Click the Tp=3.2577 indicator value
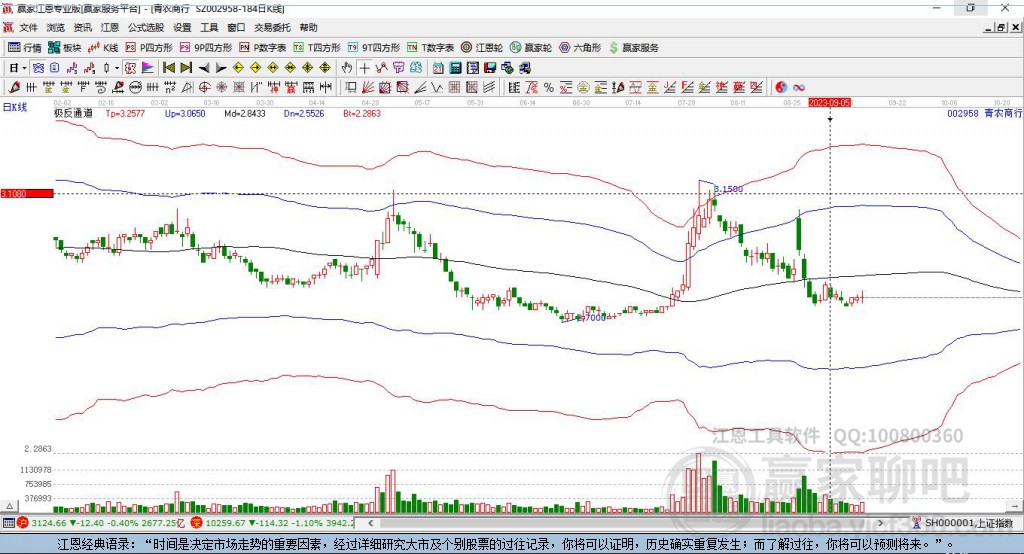1024x554 pixels. pos(125,114)
